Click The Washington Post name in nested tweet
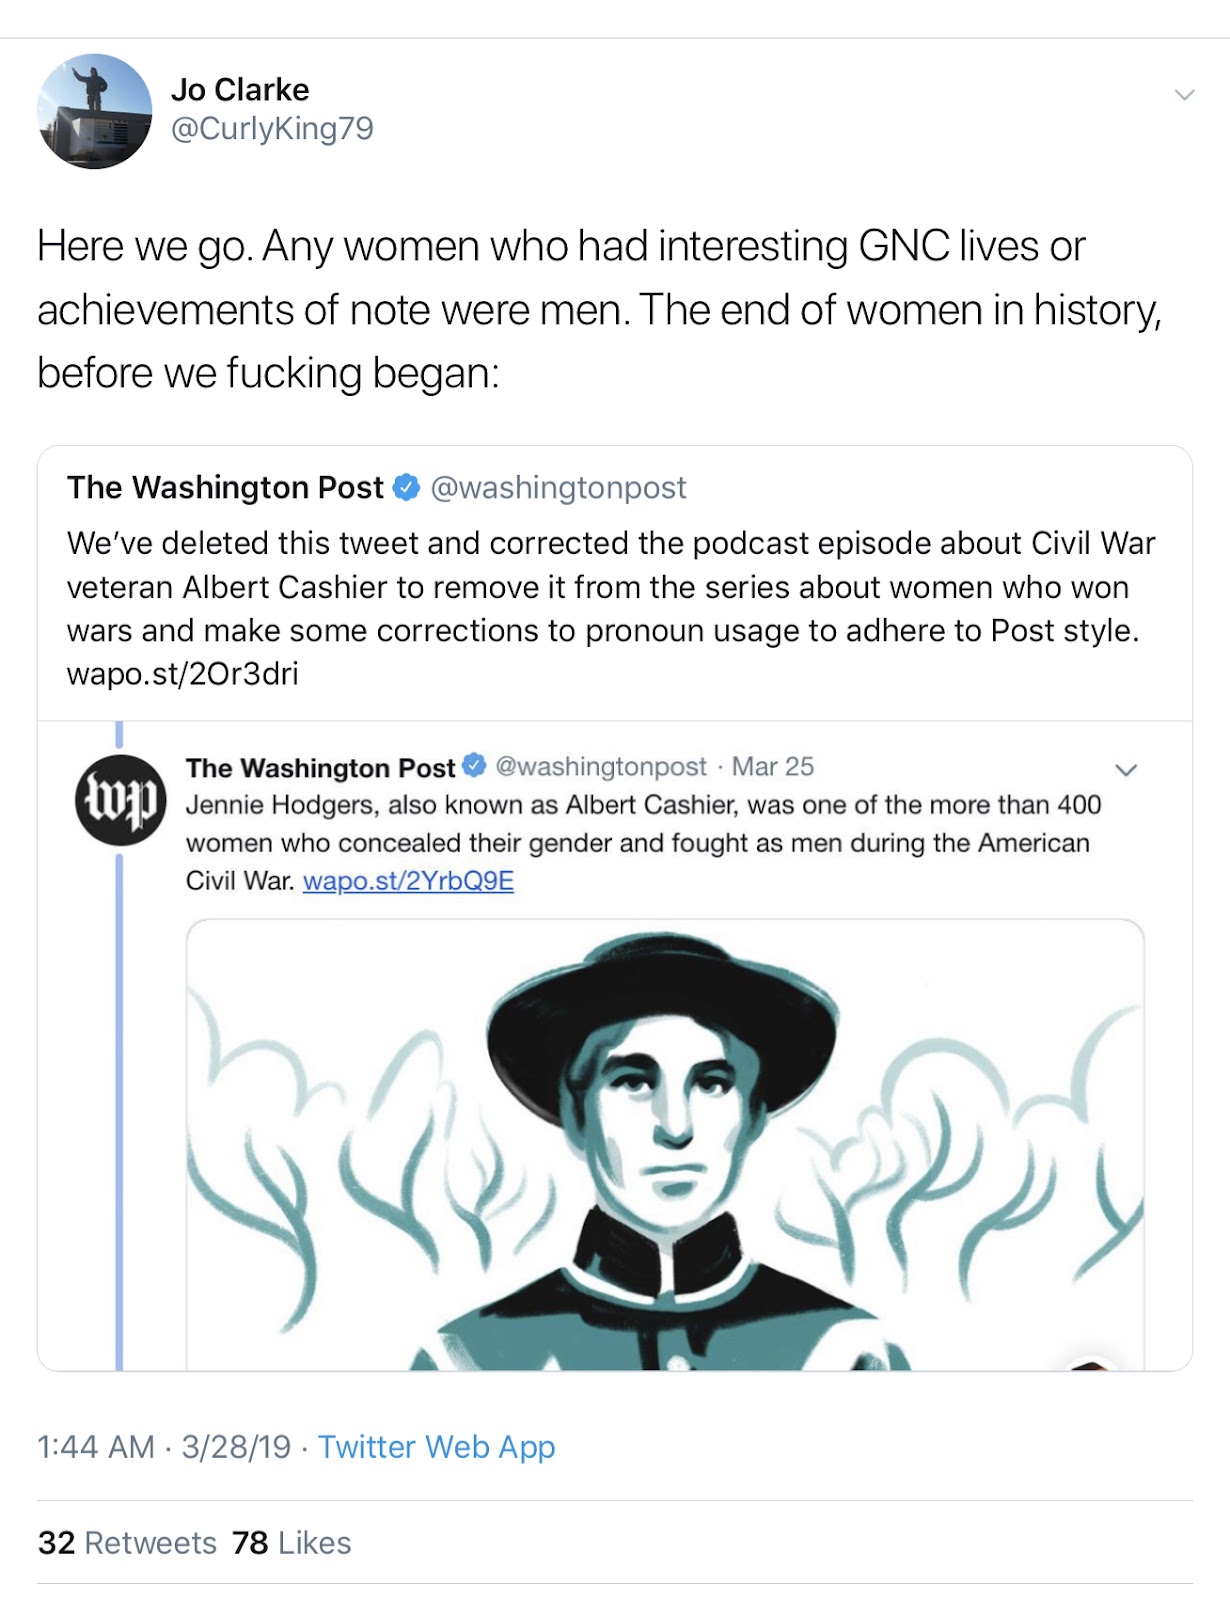Viewport: 1230px width, 1600px height. pyautogui.click(x=320, y=768)
